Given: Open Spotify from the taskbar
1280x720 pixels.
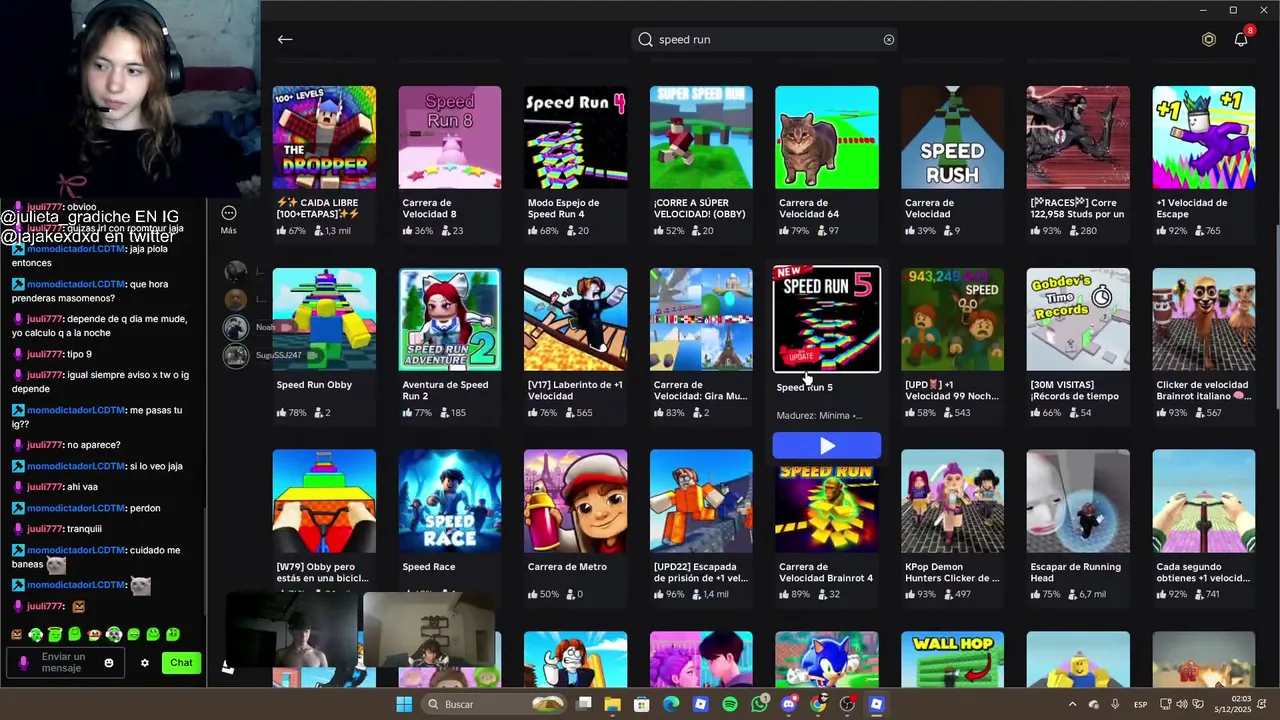Looking at the screenshot, I should coord(730,704).
